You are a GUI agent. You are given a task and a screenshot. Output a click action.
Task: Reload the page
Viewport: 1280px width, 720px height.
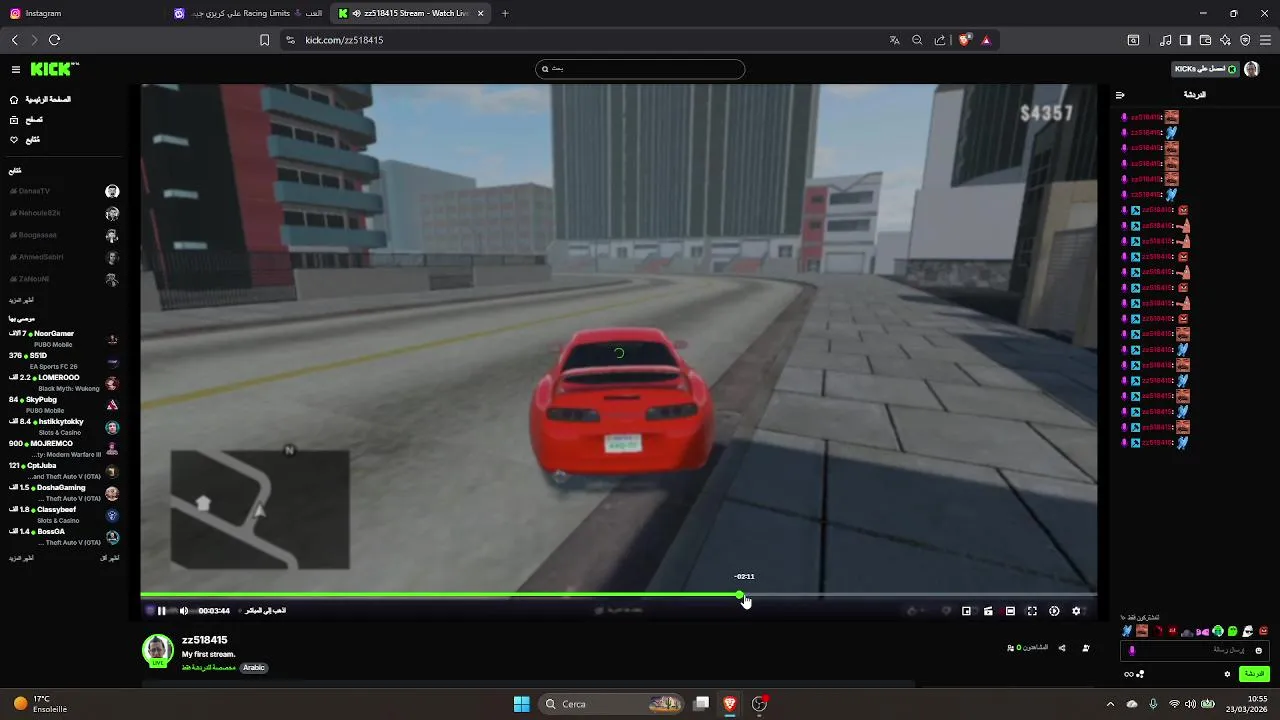pos(54,40)
